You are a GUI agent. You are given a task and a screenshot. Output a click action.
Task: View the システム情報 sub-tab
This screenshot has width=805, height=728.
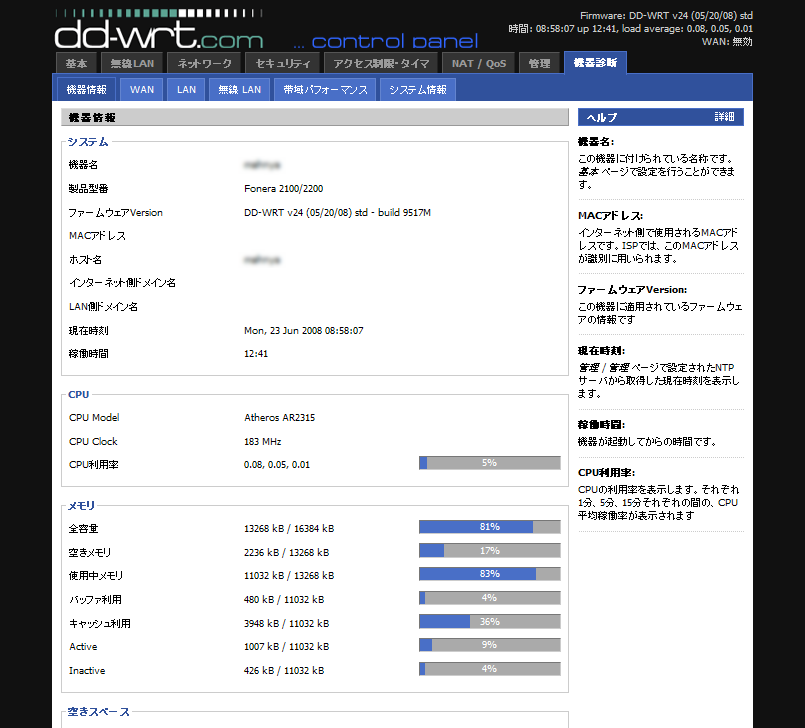coord(418,90)
